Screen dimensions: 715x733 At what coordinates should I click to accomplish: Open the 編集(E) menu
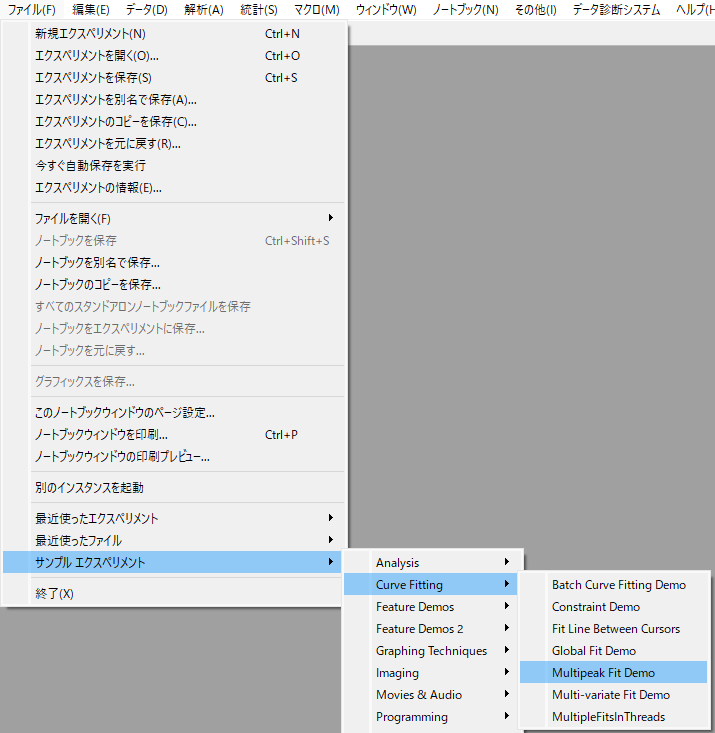[x=91, y=9]
